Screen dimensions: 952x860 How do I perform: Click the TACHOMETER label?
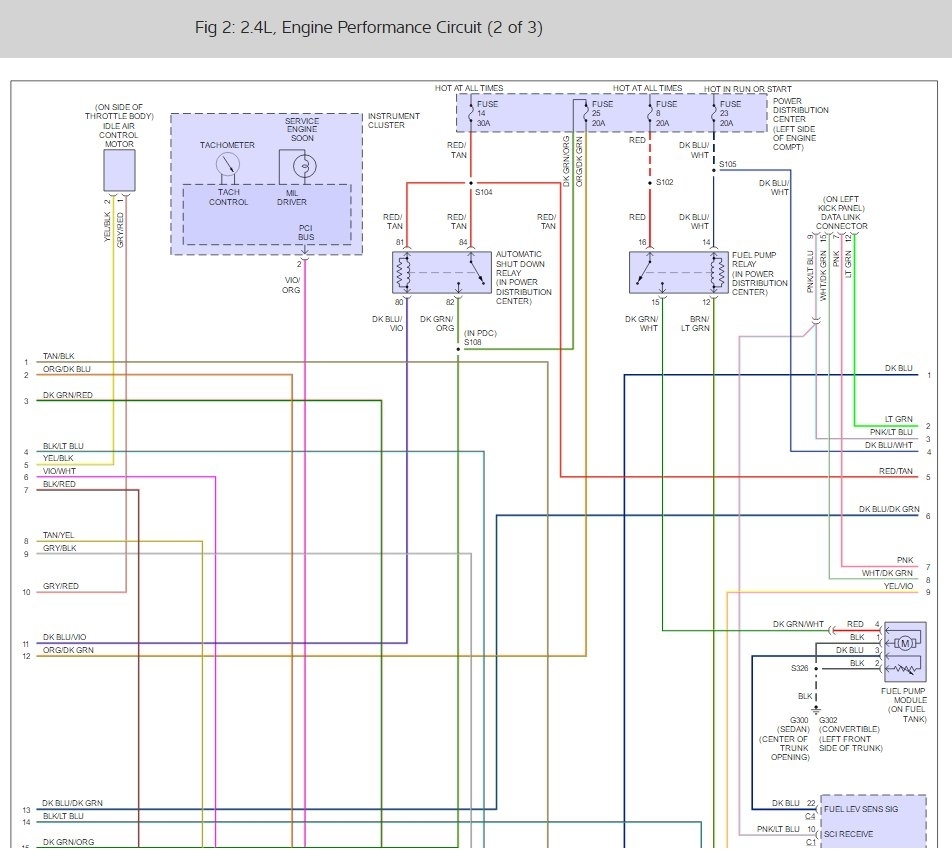point(227,145)
